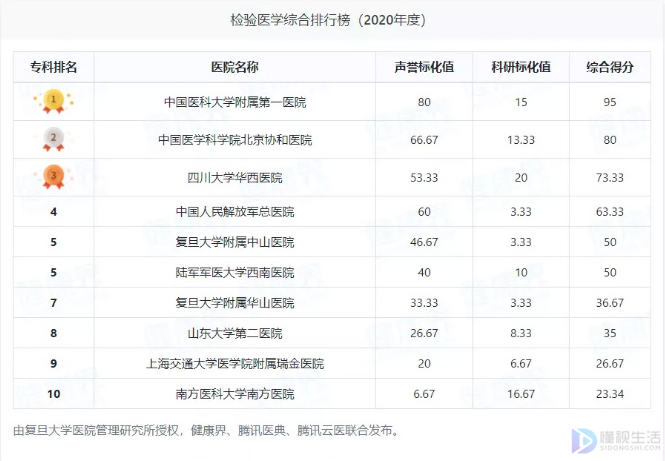The image size is (665, 461).
Task: Click total score 50 in 西南医院 row
Action: click(x=610, y=272)
